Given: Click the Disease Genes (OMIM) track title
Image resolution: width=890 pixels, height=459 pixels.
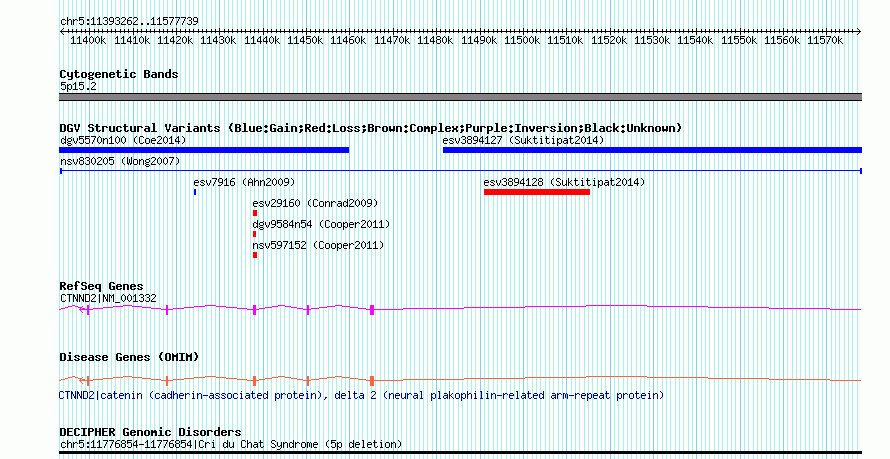Looking at the screenshot, I should [x=129, y=357].
